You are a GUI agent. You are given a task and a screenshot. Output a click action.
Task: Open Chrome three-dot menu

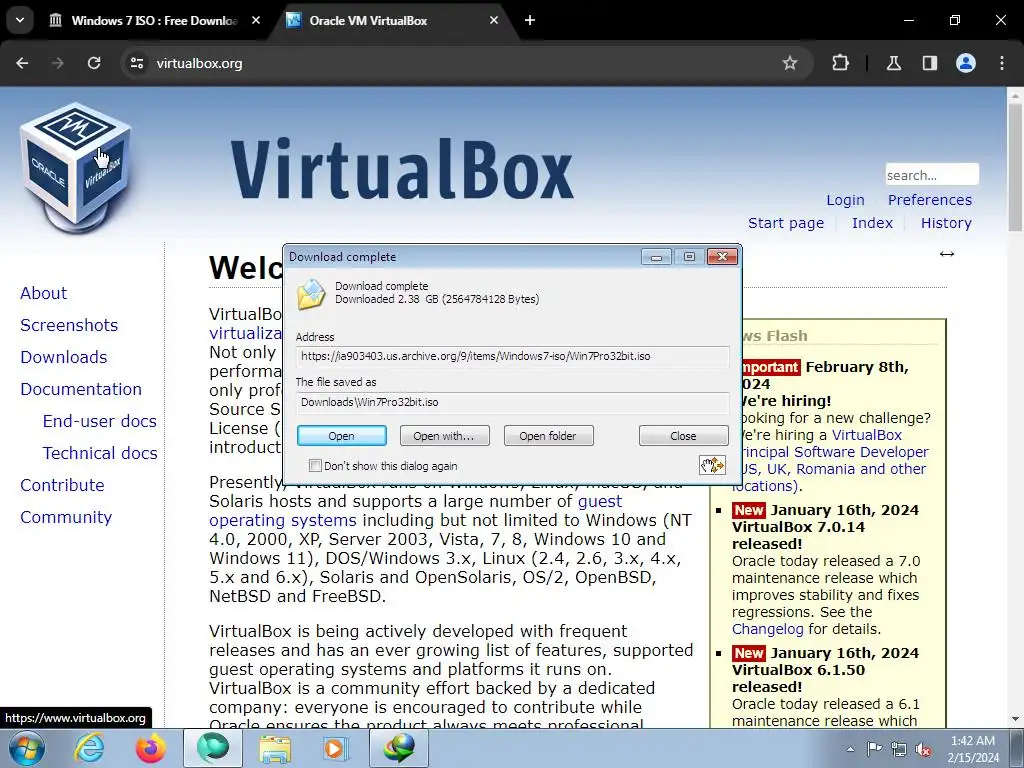click(1002, 63)
